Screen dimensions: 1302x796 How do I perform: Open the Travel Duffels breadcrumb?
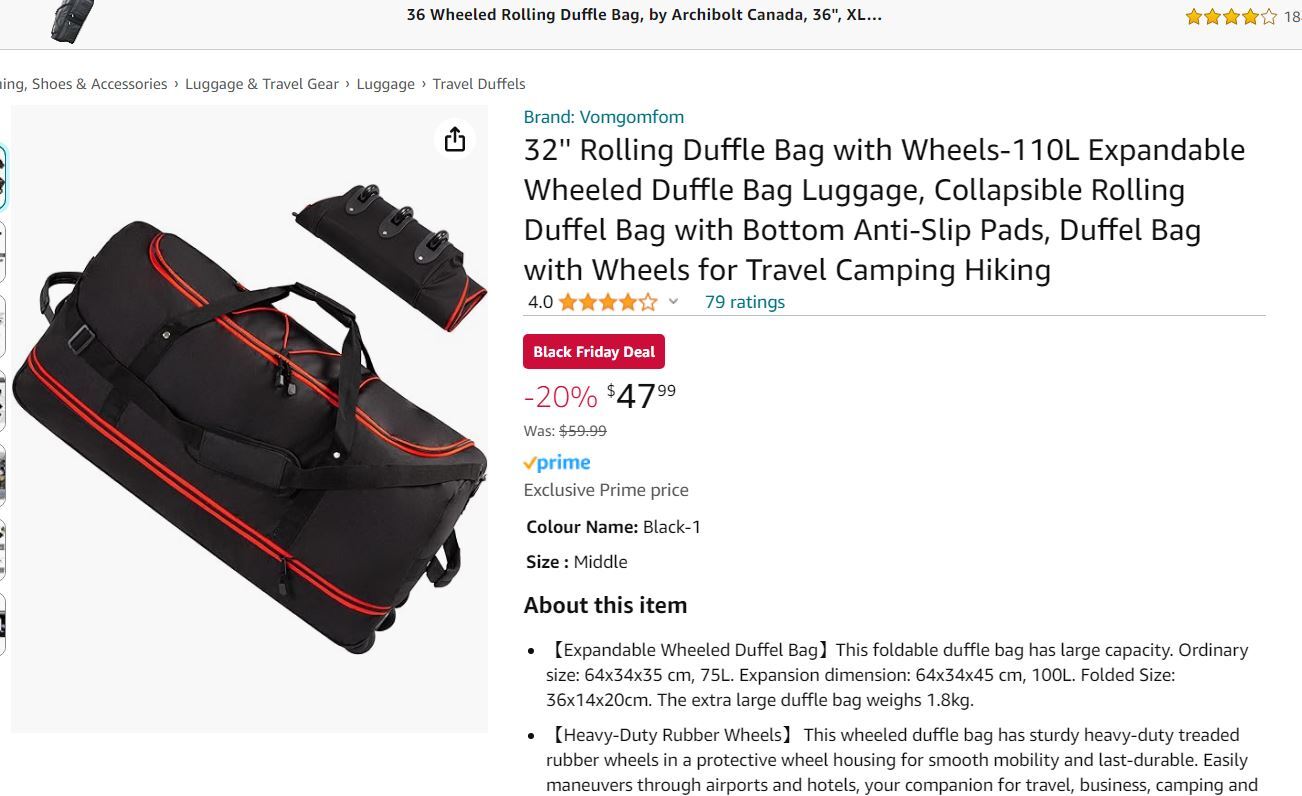click(x=478, y=84)
